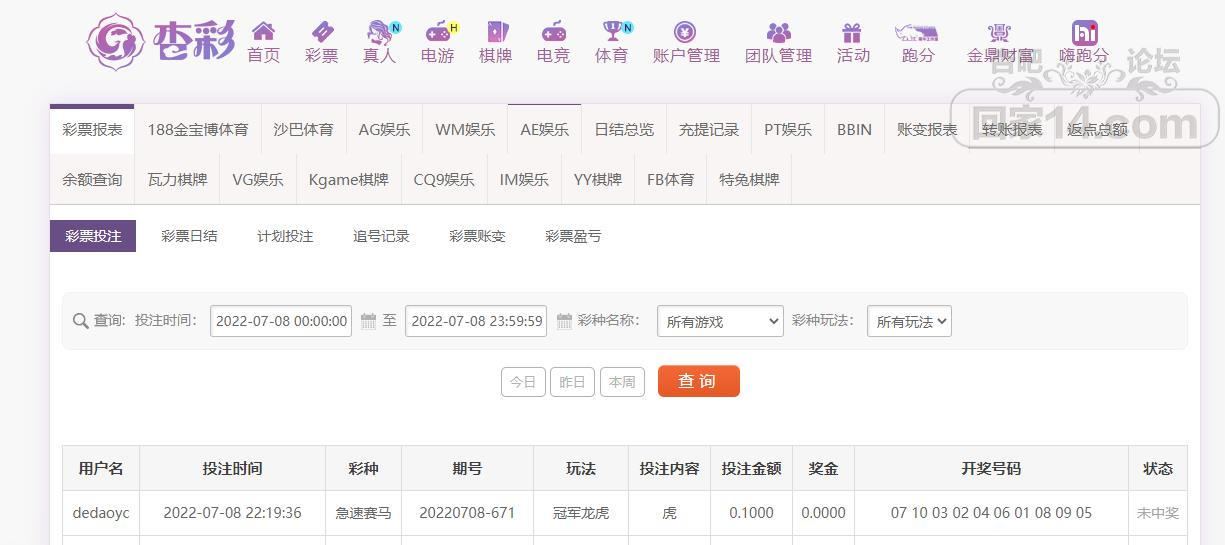Select the 计划投注 sub-tab

[x=285, y=236]
